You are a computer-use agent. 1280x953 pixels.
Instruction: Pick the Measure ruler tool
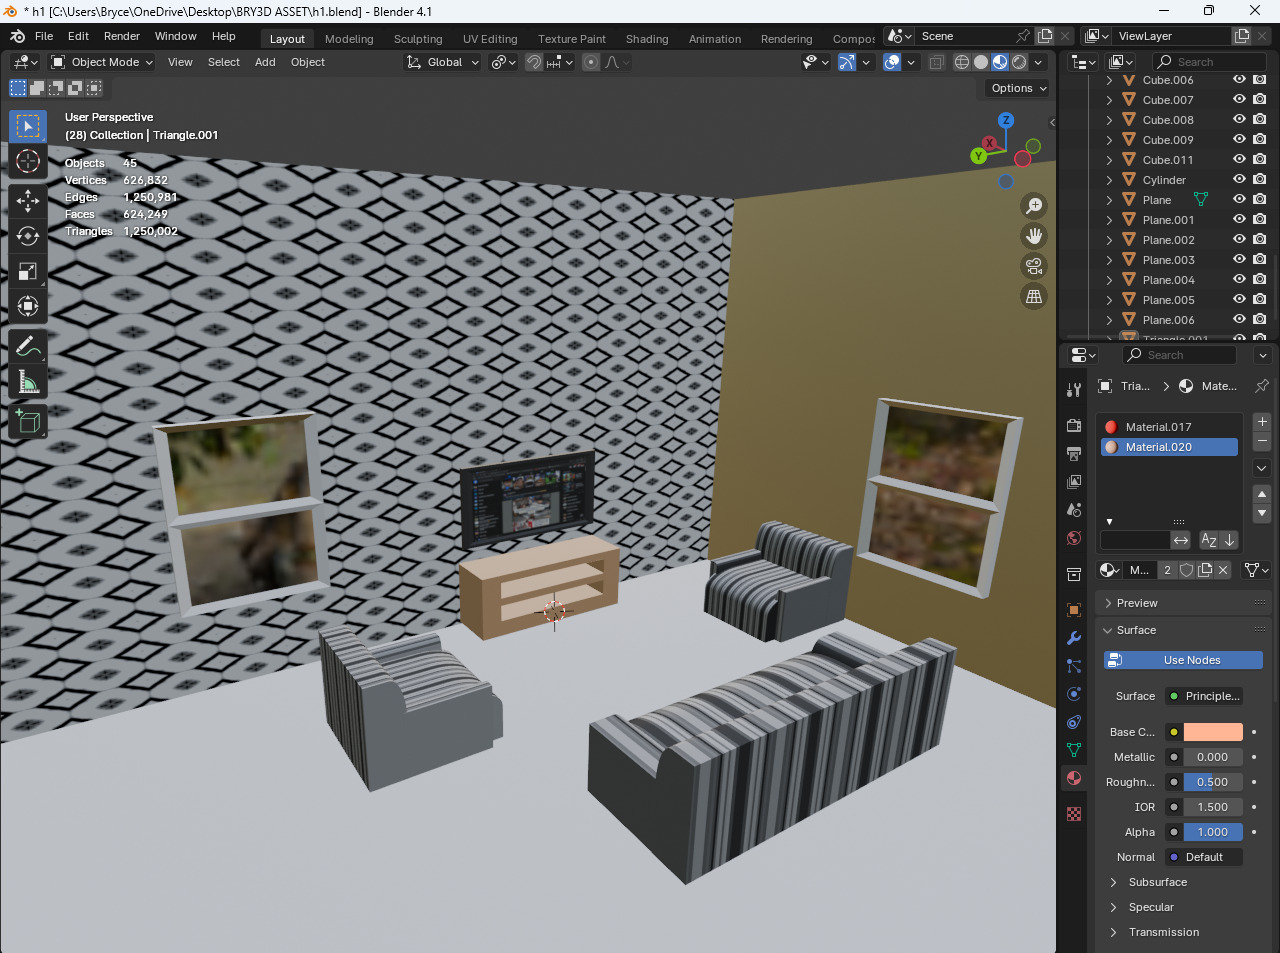point(28,382)
